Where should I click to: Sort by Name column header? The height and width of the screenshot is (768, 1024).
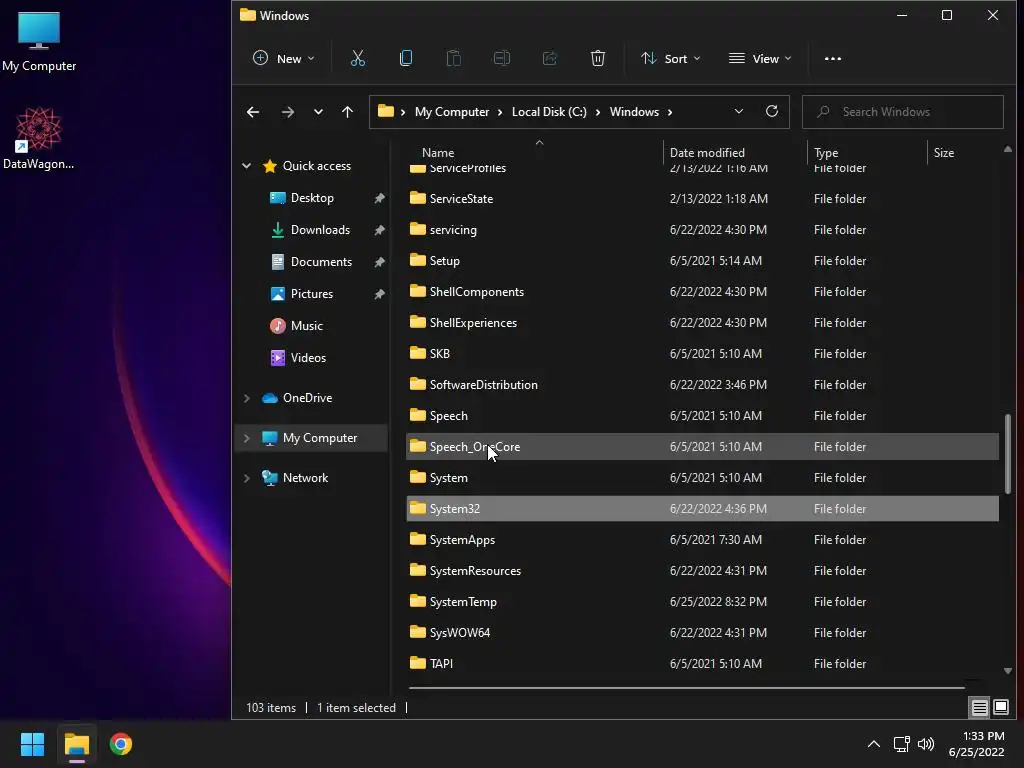pos(438,153)
